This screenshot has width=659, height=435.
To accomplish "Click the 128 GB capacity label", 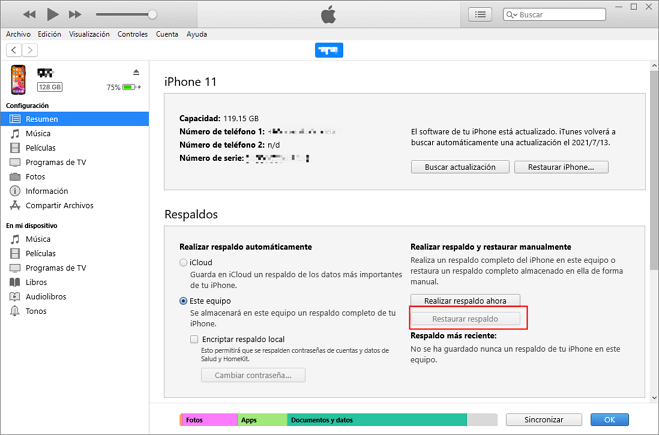I will (x=50, y=87).
